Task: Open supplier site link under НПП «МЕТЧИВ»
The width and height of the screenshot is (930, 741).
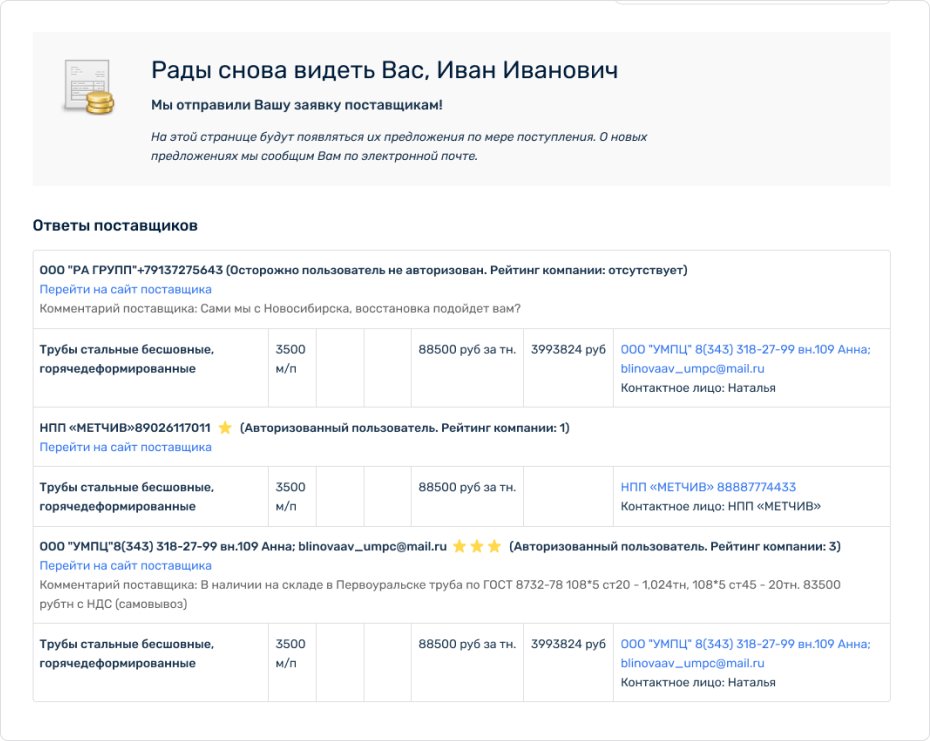Action: pyautogui.click(x=125, y=447)
